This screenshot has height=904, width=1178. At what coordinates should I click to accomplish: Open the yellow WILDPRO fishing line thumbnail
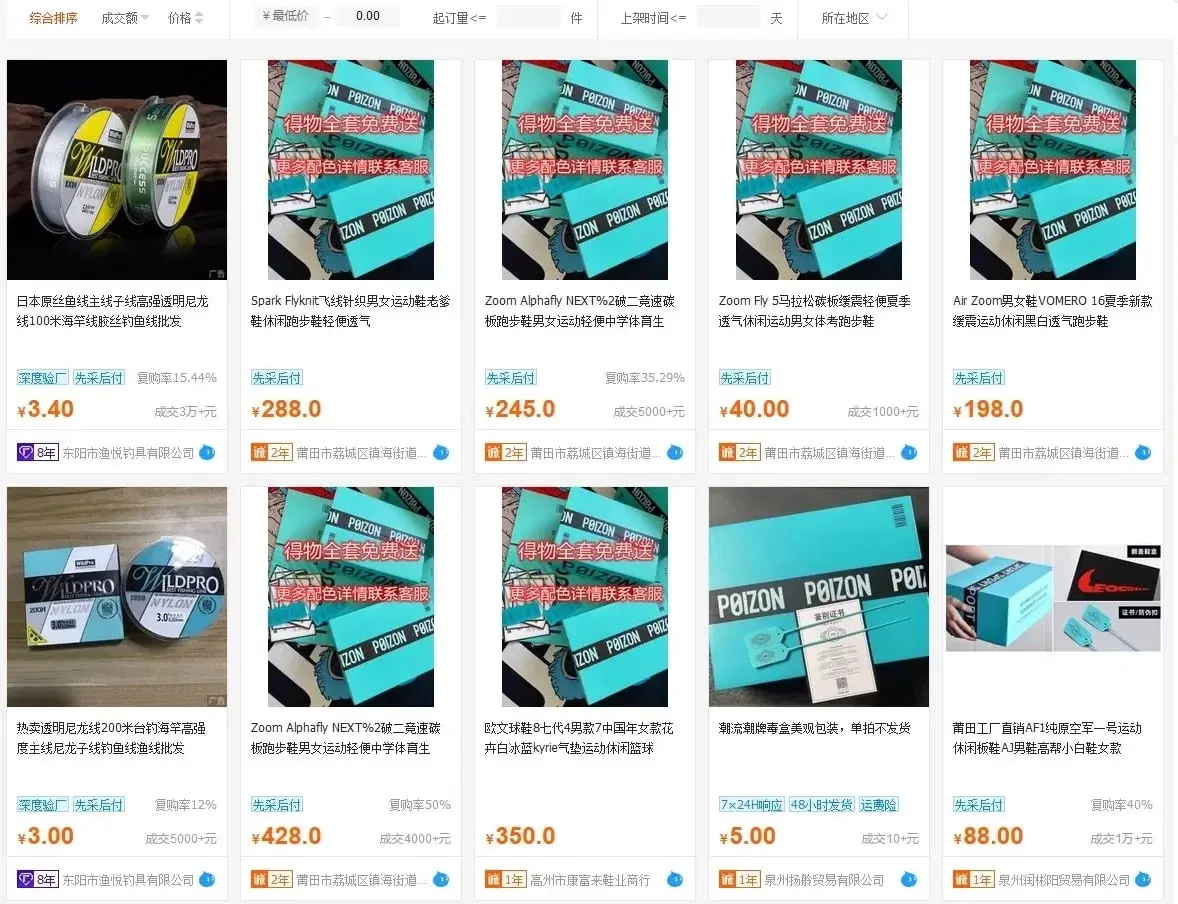(116, 170)
